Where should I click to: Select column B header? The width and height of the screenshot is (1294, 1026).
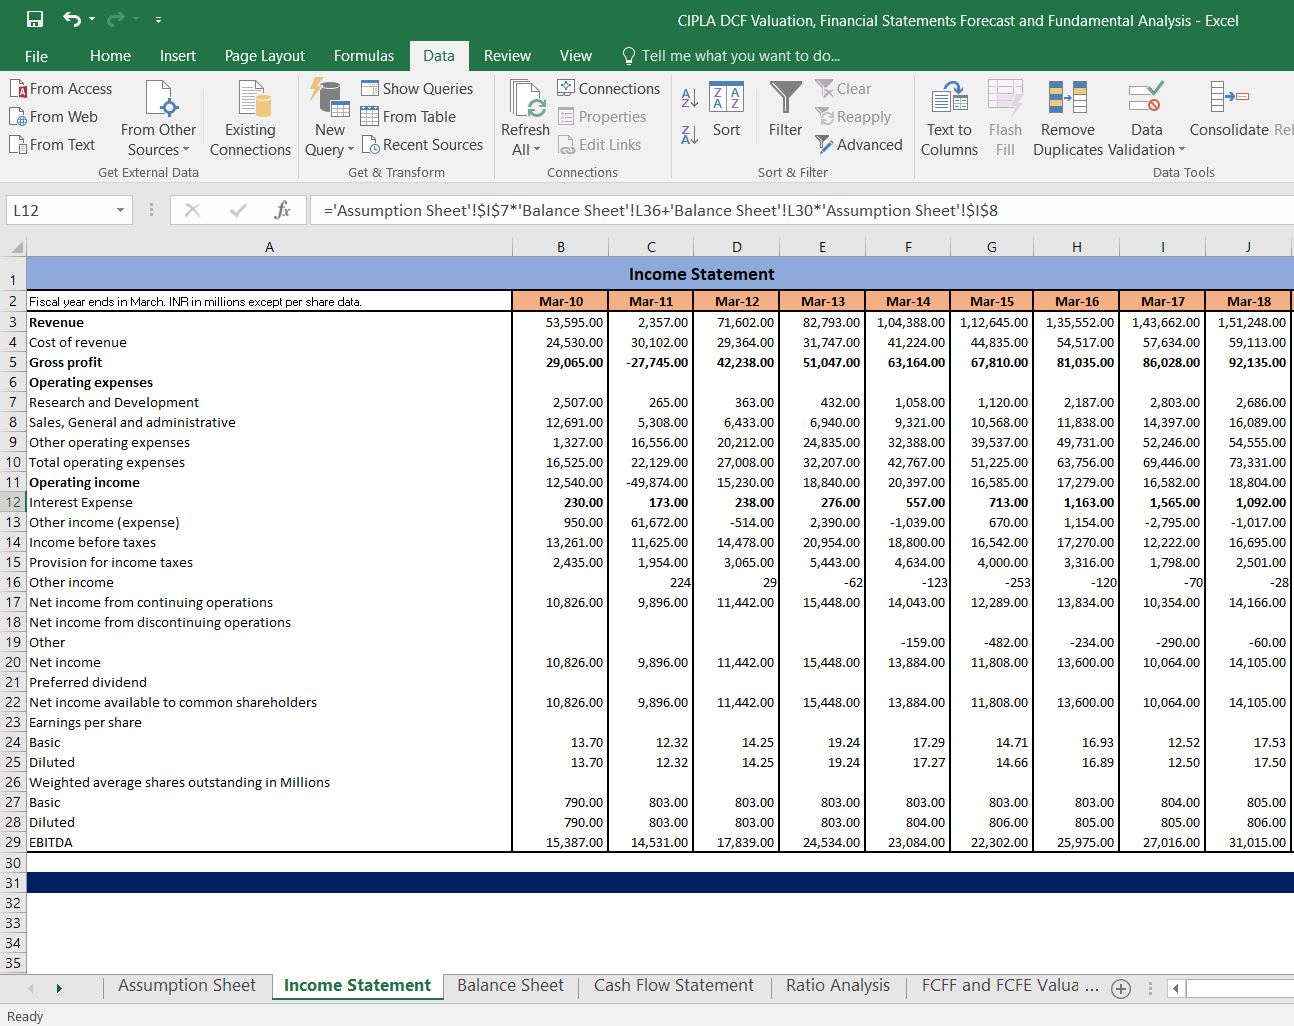coord(561,247)
